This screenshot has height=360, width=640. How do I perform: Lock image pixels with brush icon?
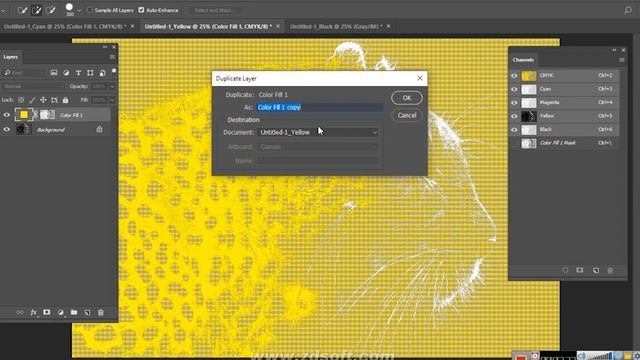32,100
